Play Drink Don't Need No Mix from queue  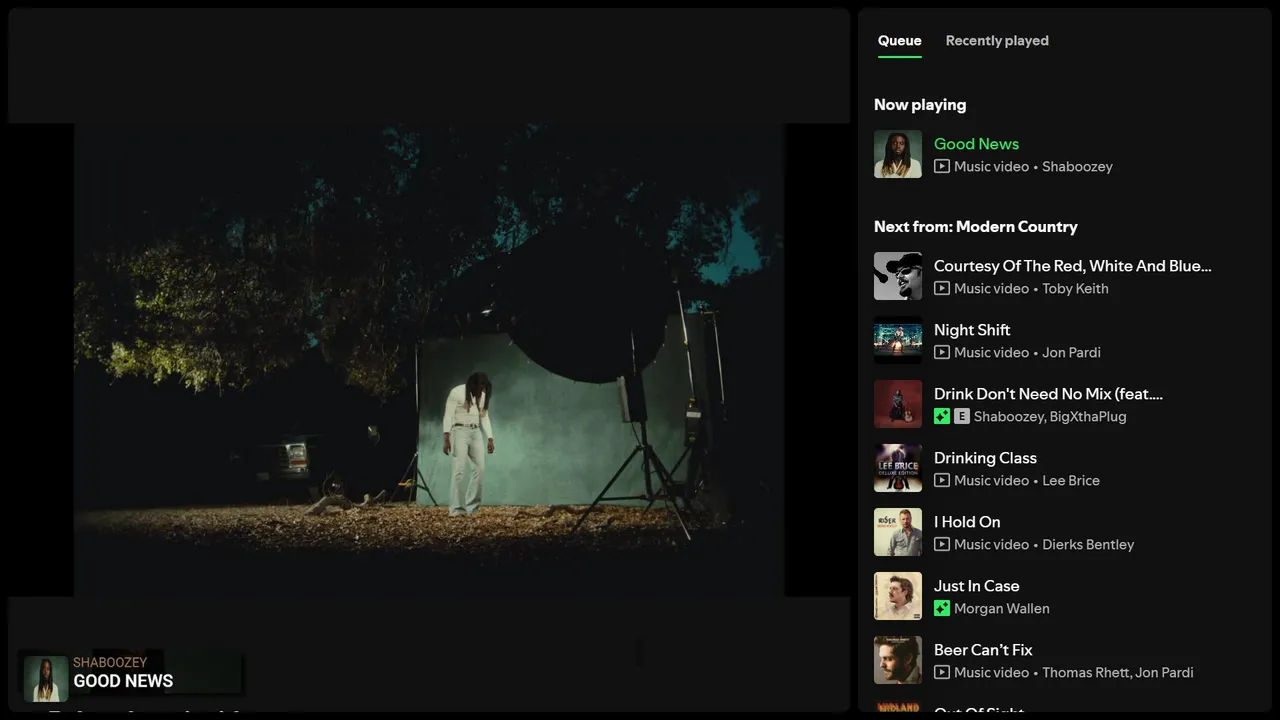[1048, 394]
